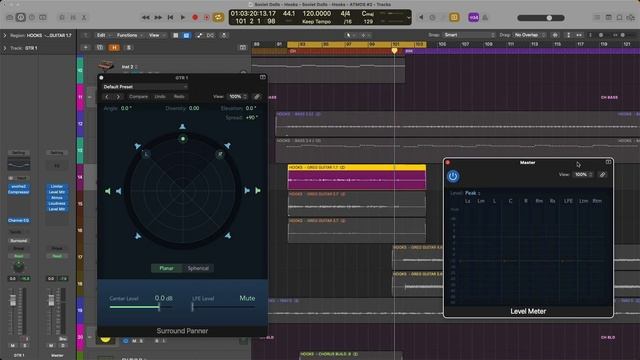Click the vertical auto zoom icon
640x360 pixels.
[x=569, y=36]
